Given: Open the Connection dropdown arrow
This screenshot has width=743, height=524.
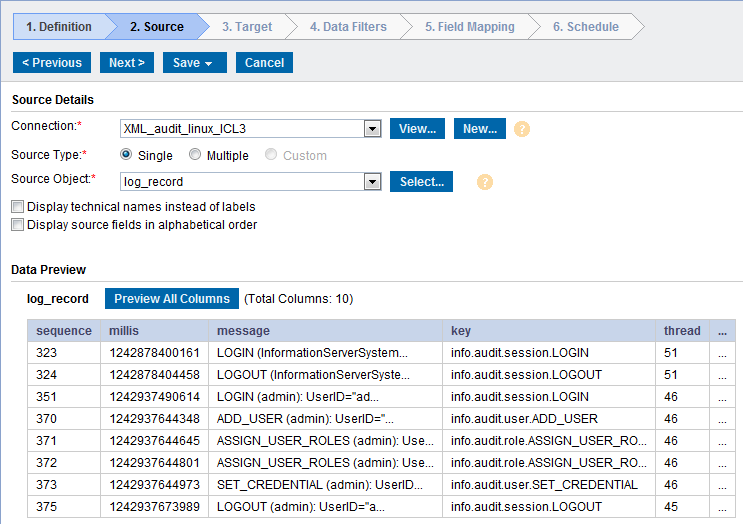Looking at the screenshot, I should [372, 129].
